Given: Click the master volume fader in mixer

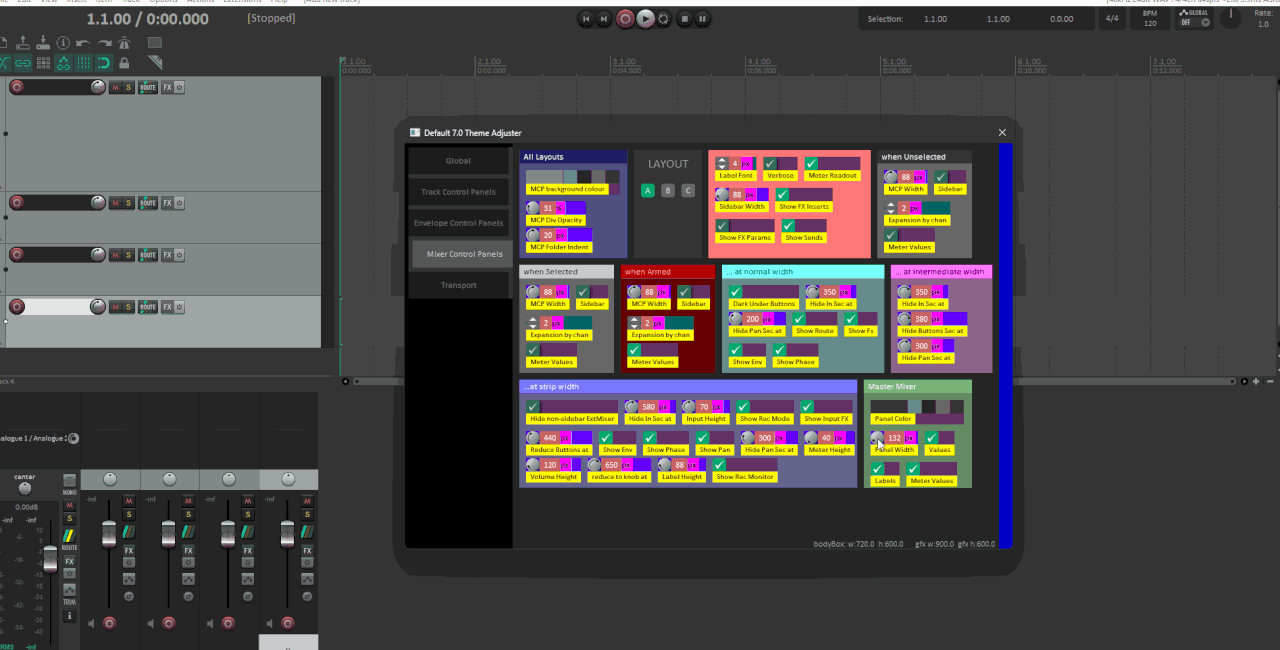Looking at the screenshot, I should [50, 561].
